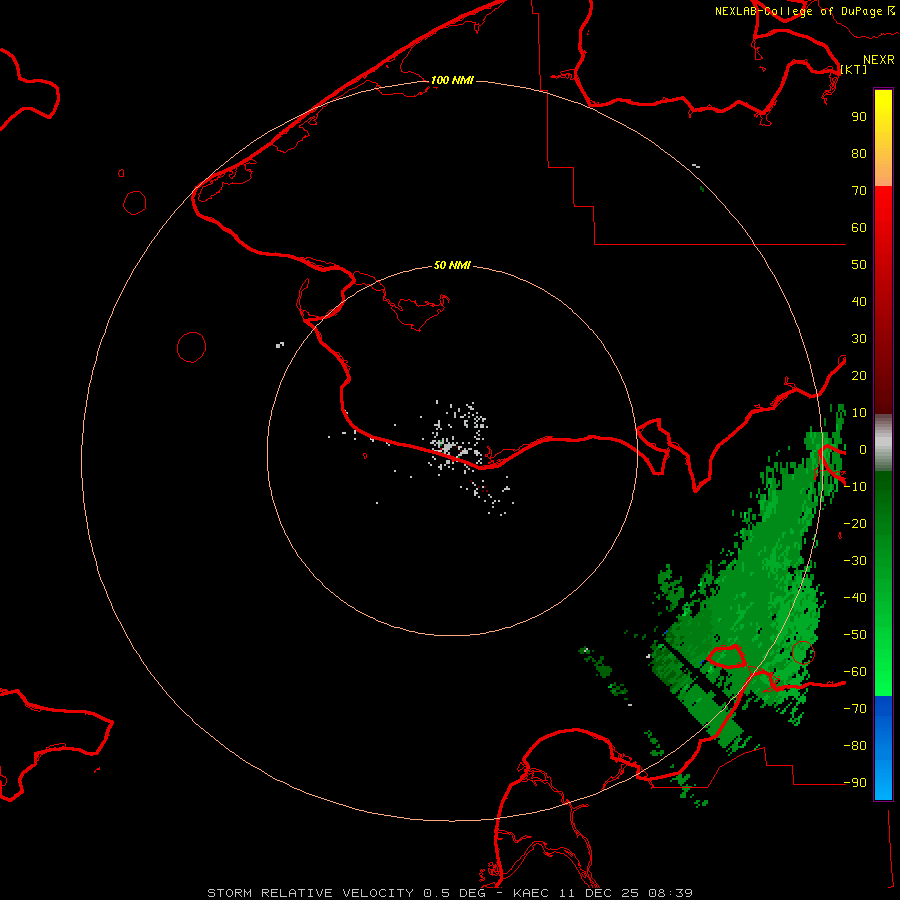
Task: Select the positive 10 scale value
Action: coord(859,413)
